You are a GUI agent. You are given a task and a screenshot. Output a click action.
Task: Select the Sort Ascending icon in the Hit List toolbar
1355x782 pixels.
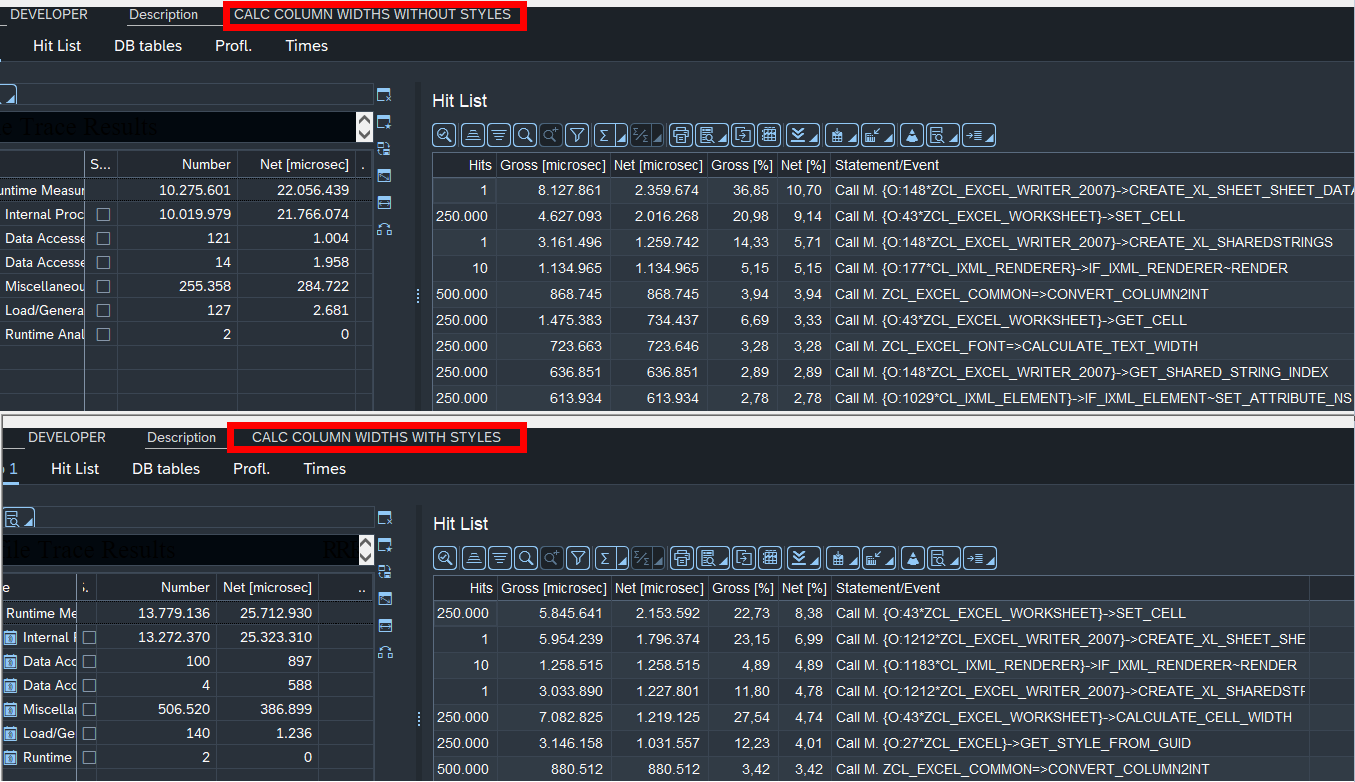473,134
